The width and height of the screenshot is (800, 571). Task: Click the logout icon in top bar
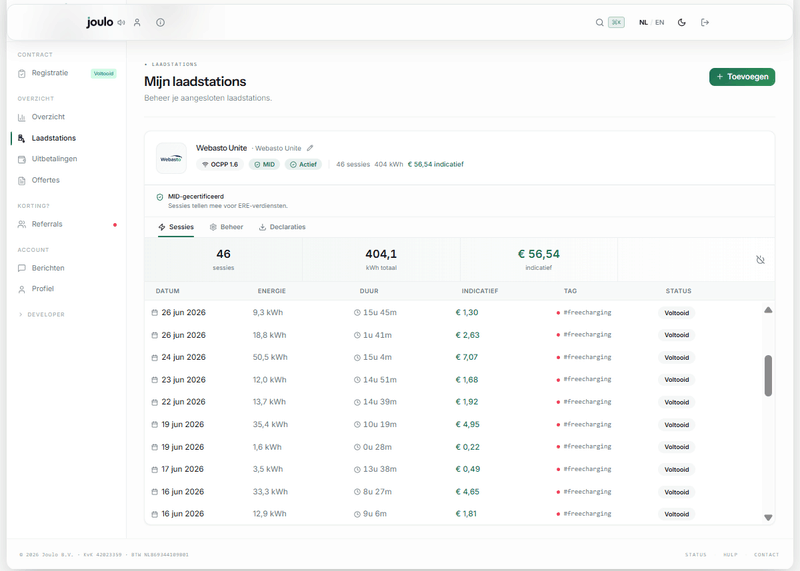click(705, 22)
